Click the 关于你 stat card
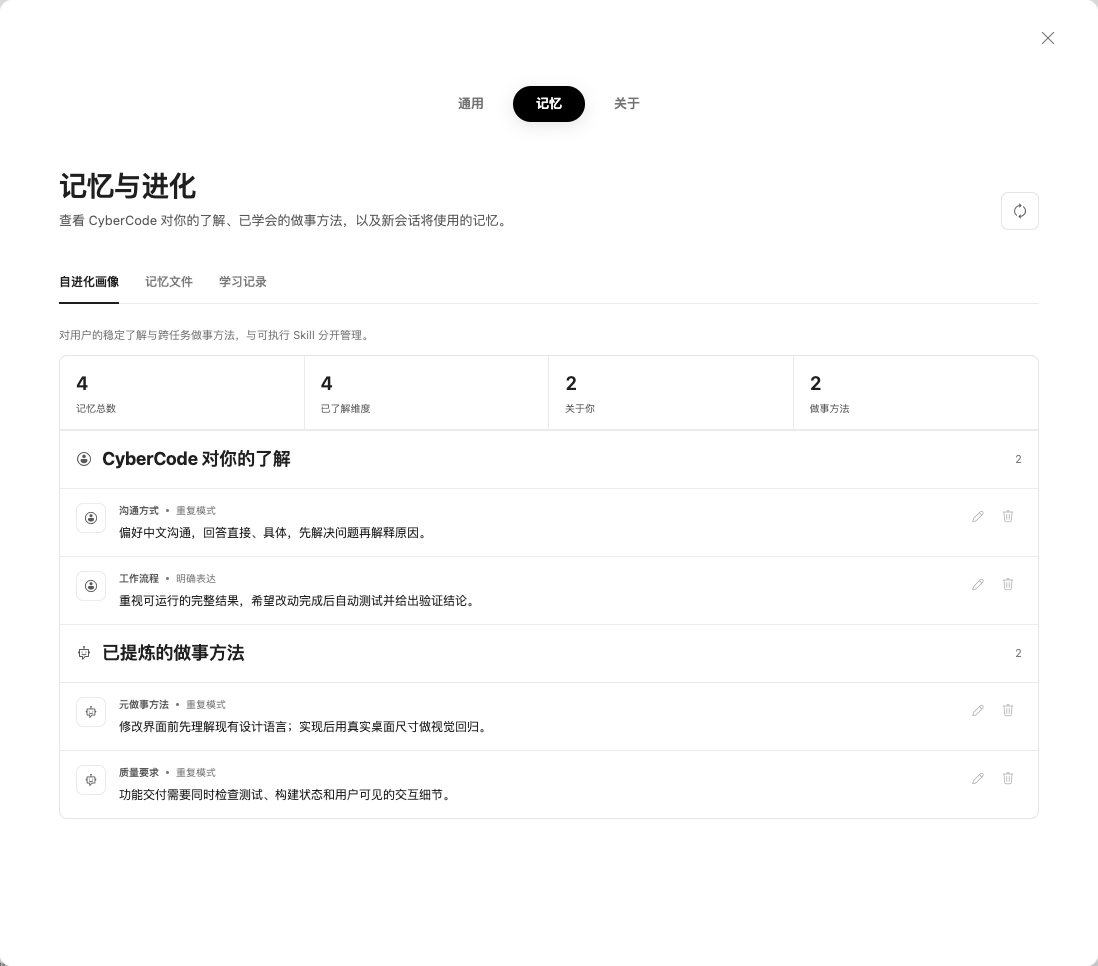The width and height of the screenshot is (1098, 966). coord(671,393)
